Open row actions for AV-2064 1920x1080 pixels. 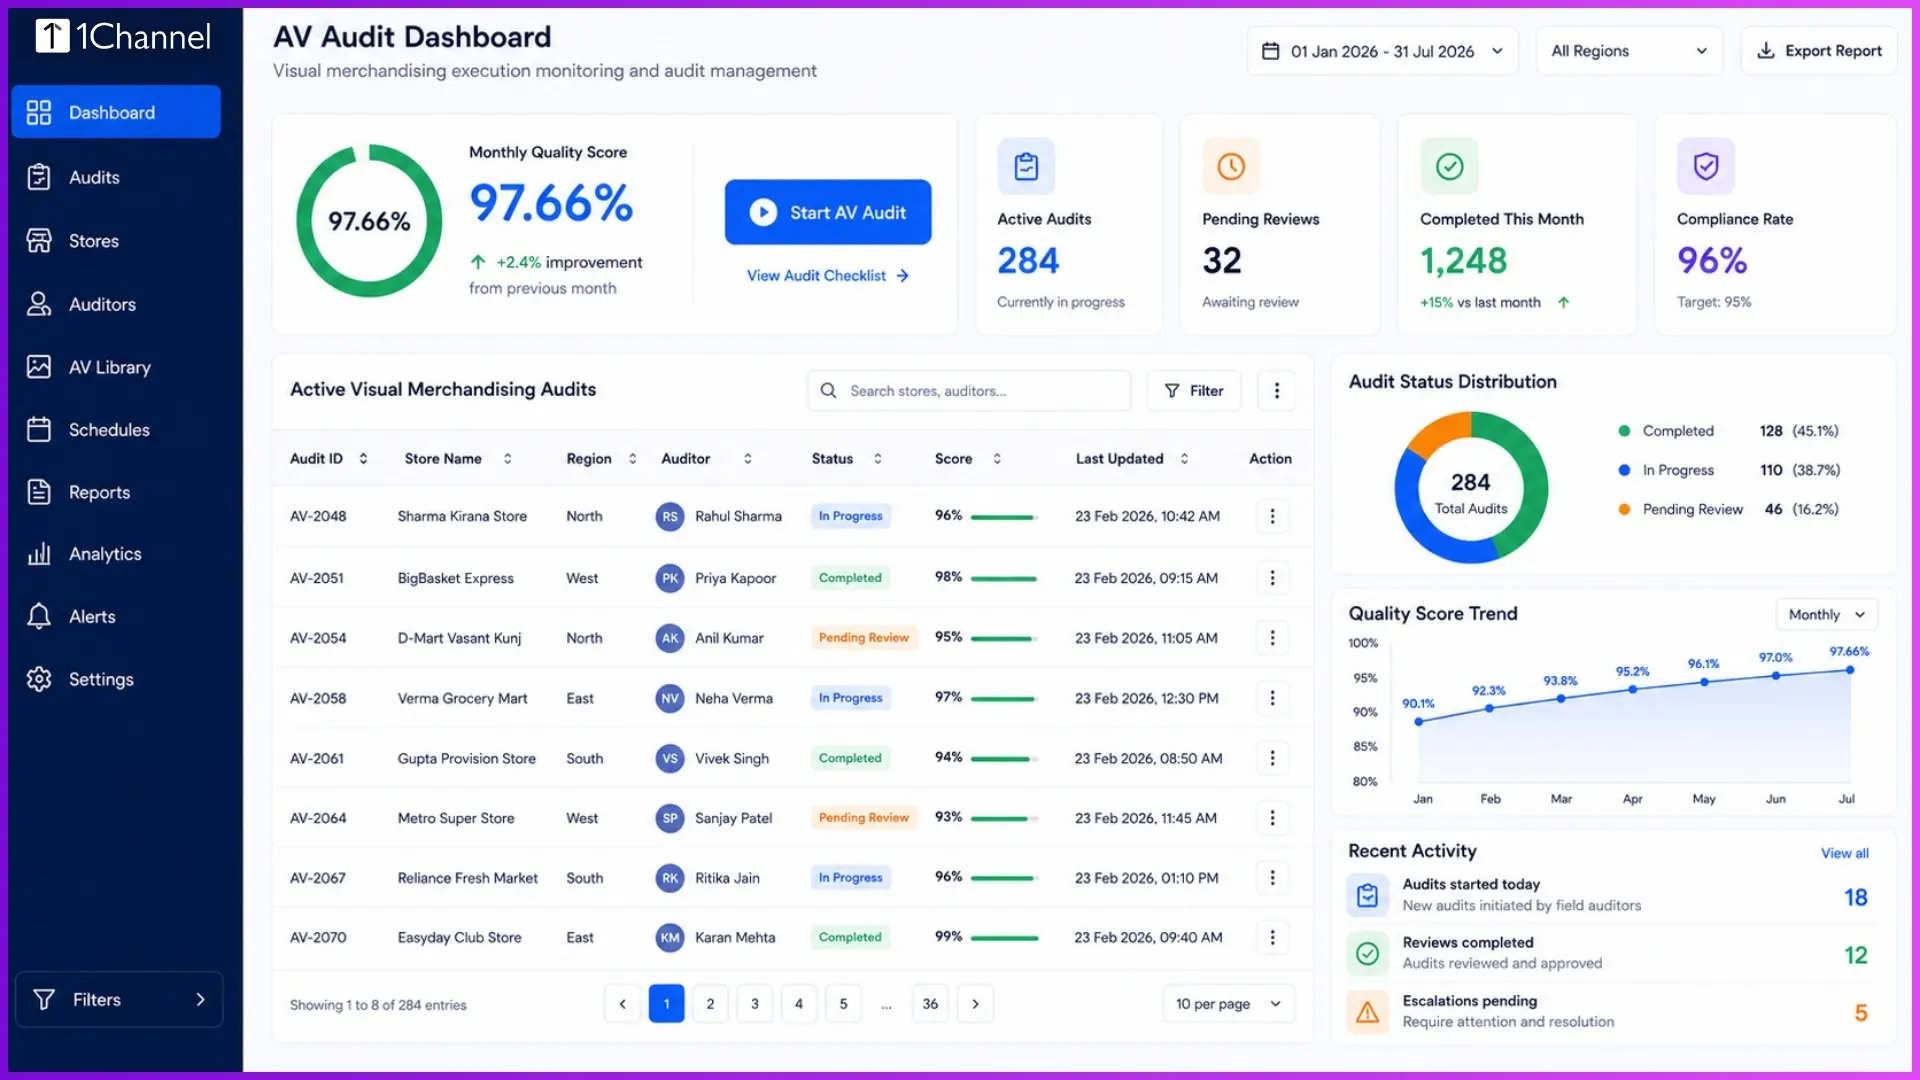click(x=1272, y=818)
